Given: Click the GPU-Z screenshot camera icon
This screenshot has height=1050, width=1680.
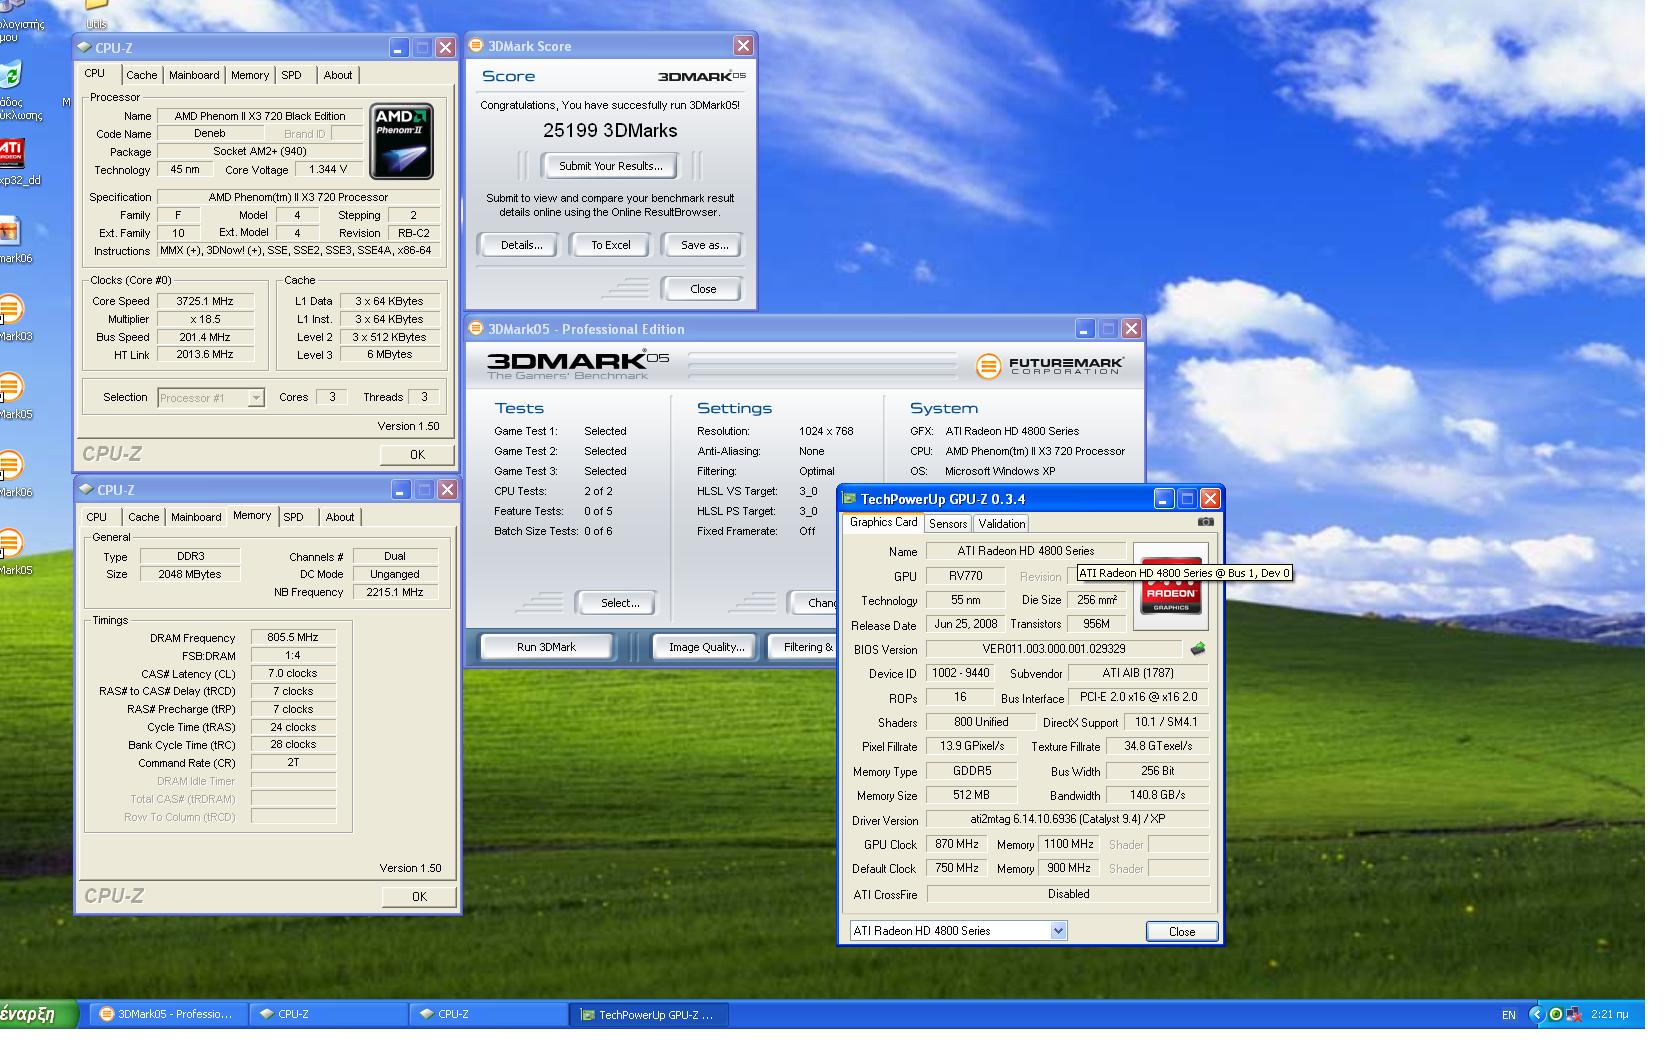Looking at the screenshot, I should 1206,521.
